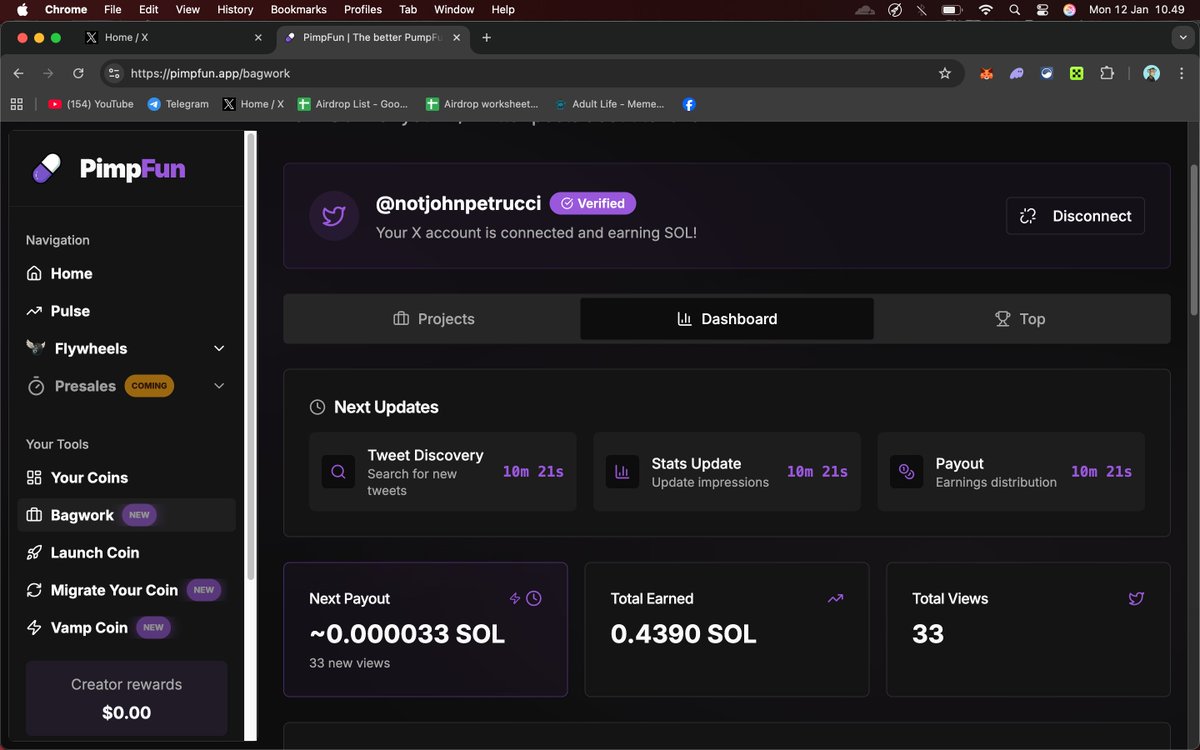Open the YouTube bookmark
This screenshot has width=1200, height=750.
pyautogui.click(x=90, y=104)
